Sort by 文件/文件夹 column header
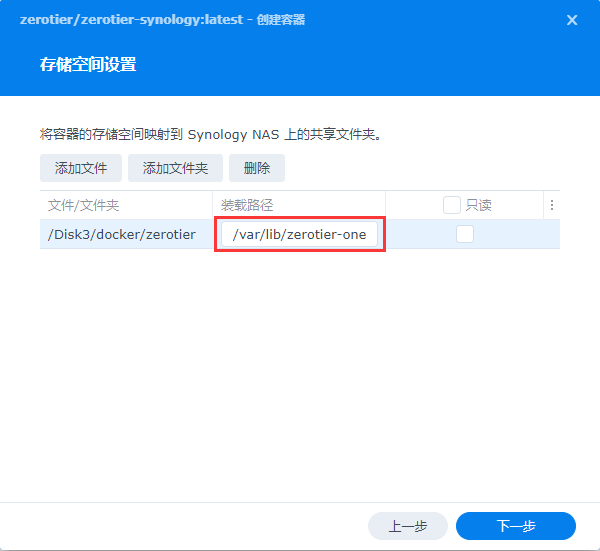Viewport: 600px width, 551px height. (x=84, y=205)
